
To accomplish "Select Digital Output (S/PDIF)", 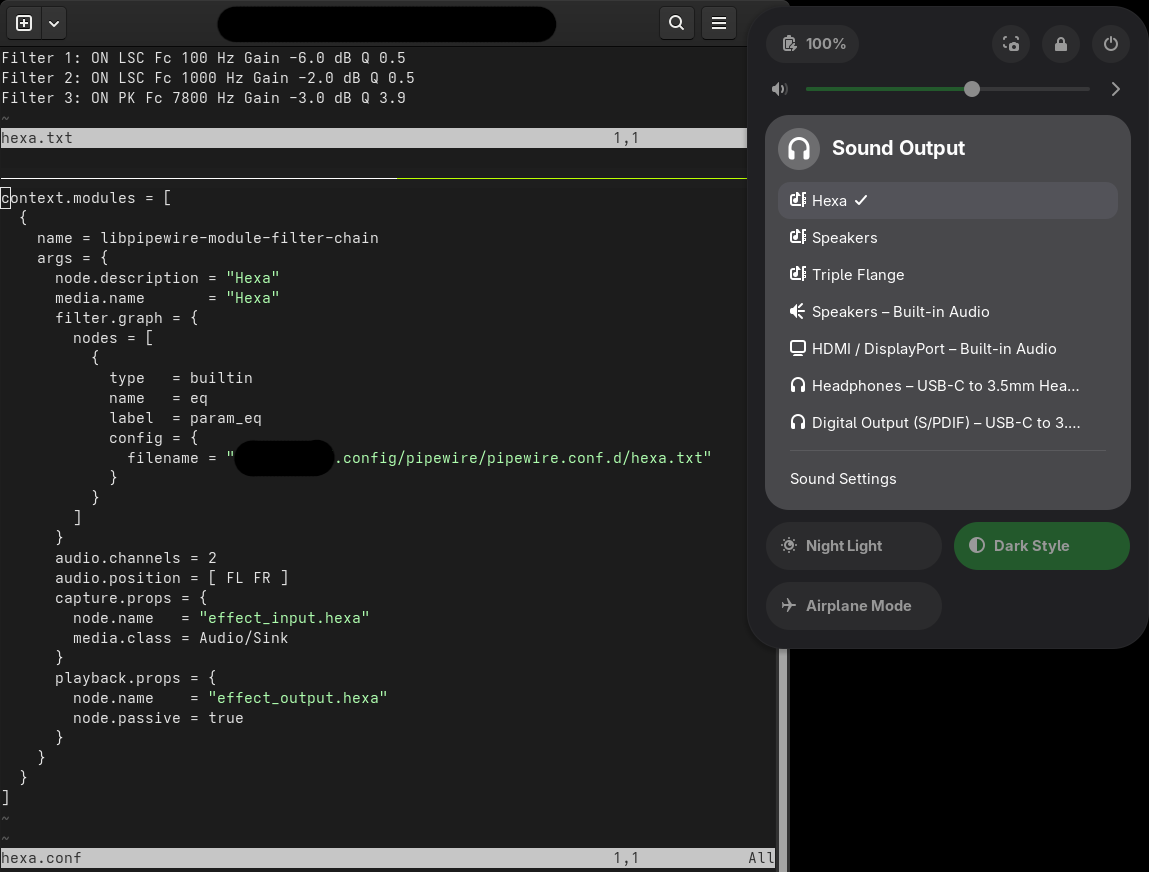I will click(947, 423).
